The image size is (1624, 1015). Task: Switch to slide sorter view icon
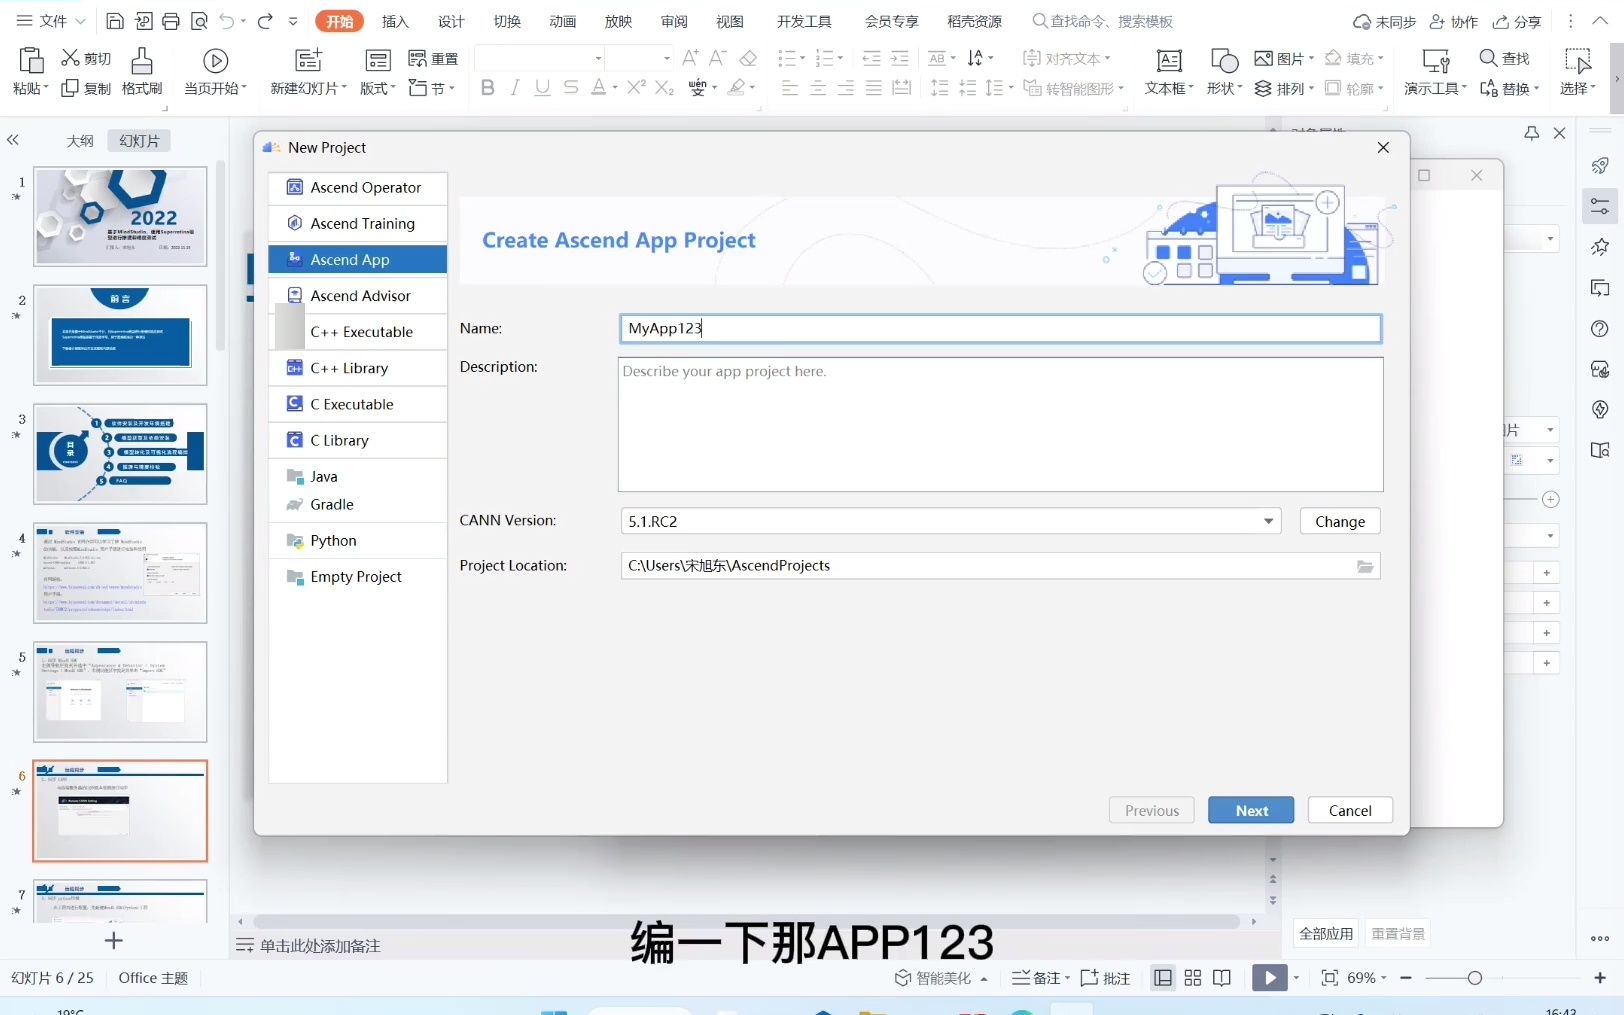point(1192,978)
